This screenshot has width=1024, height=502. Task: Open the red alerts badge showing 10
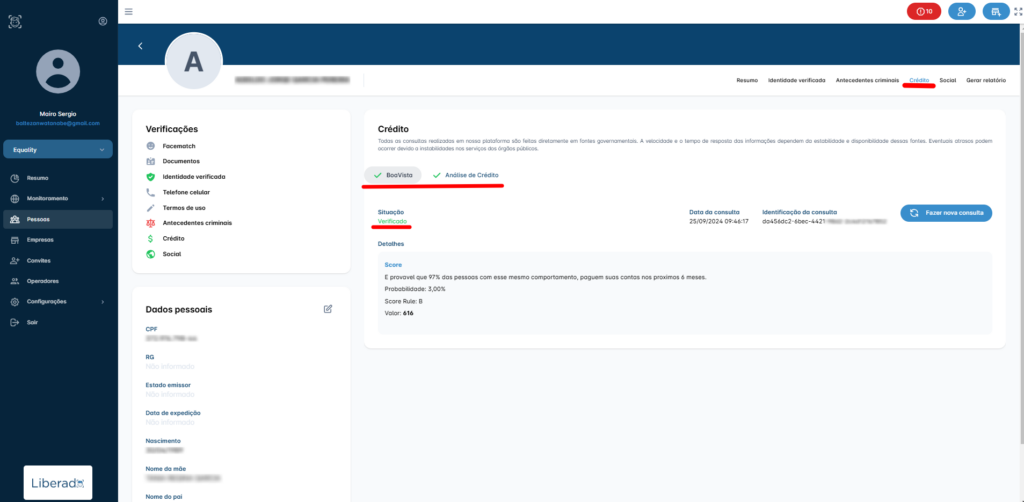[x=924, y=12]
